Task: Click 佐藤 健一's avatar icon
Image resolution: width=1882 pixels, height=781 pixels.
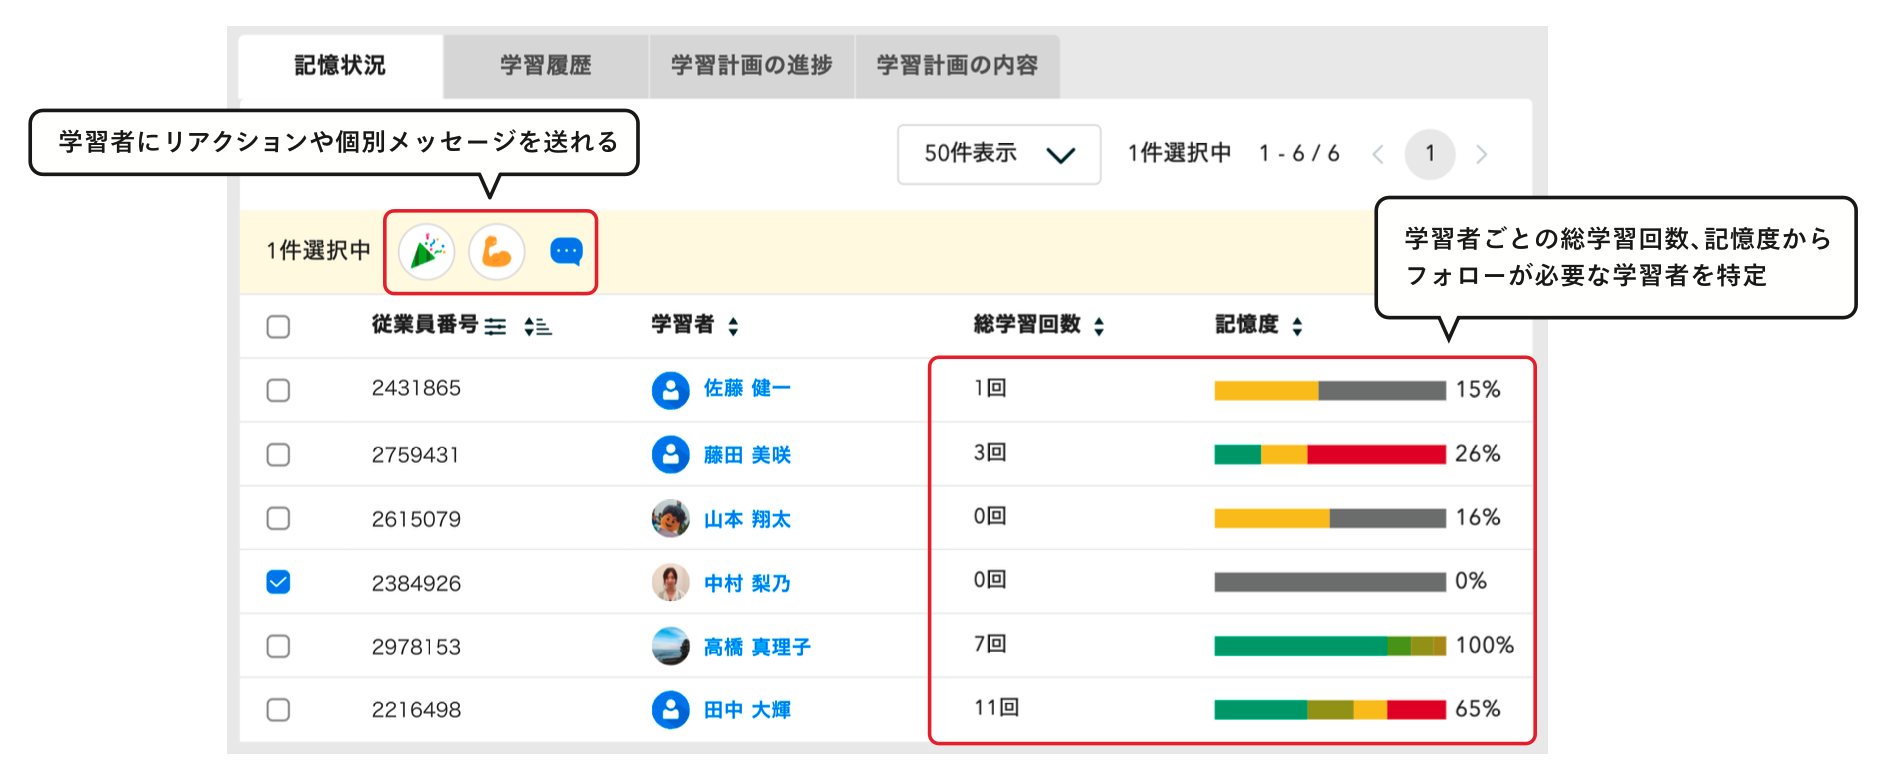Action: pos(670,390)
